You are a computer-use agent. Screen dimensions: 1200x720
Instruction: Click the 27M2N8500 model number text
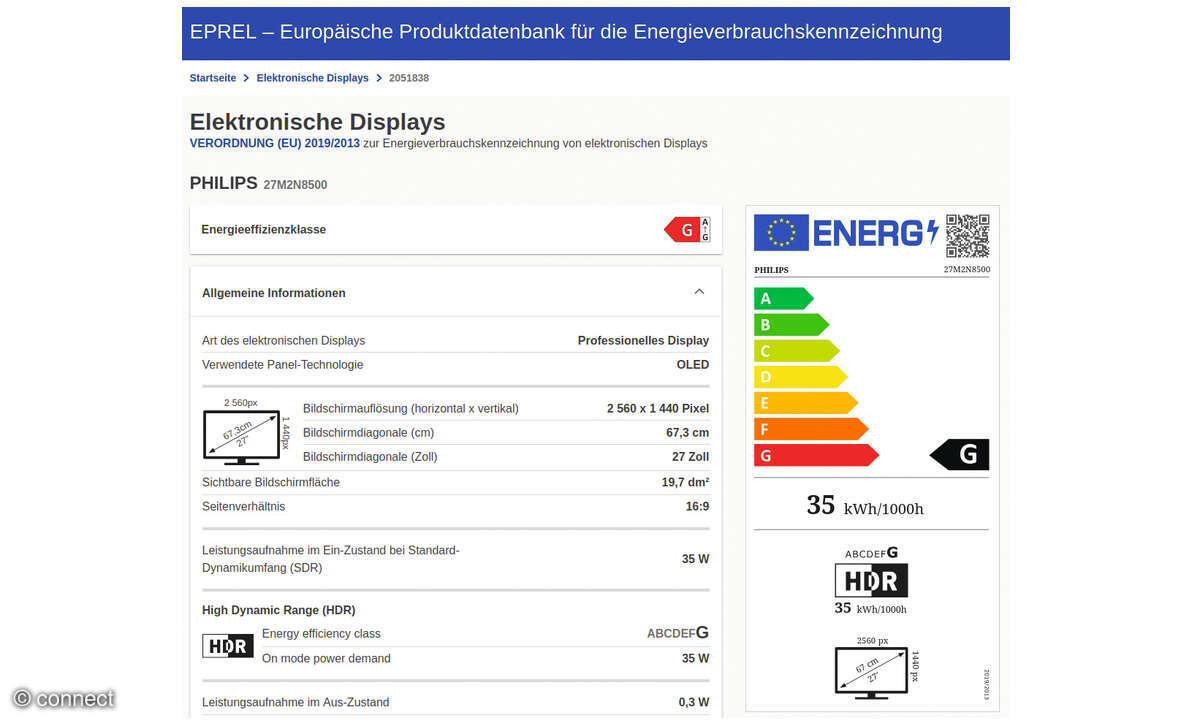tap(294, 184)
